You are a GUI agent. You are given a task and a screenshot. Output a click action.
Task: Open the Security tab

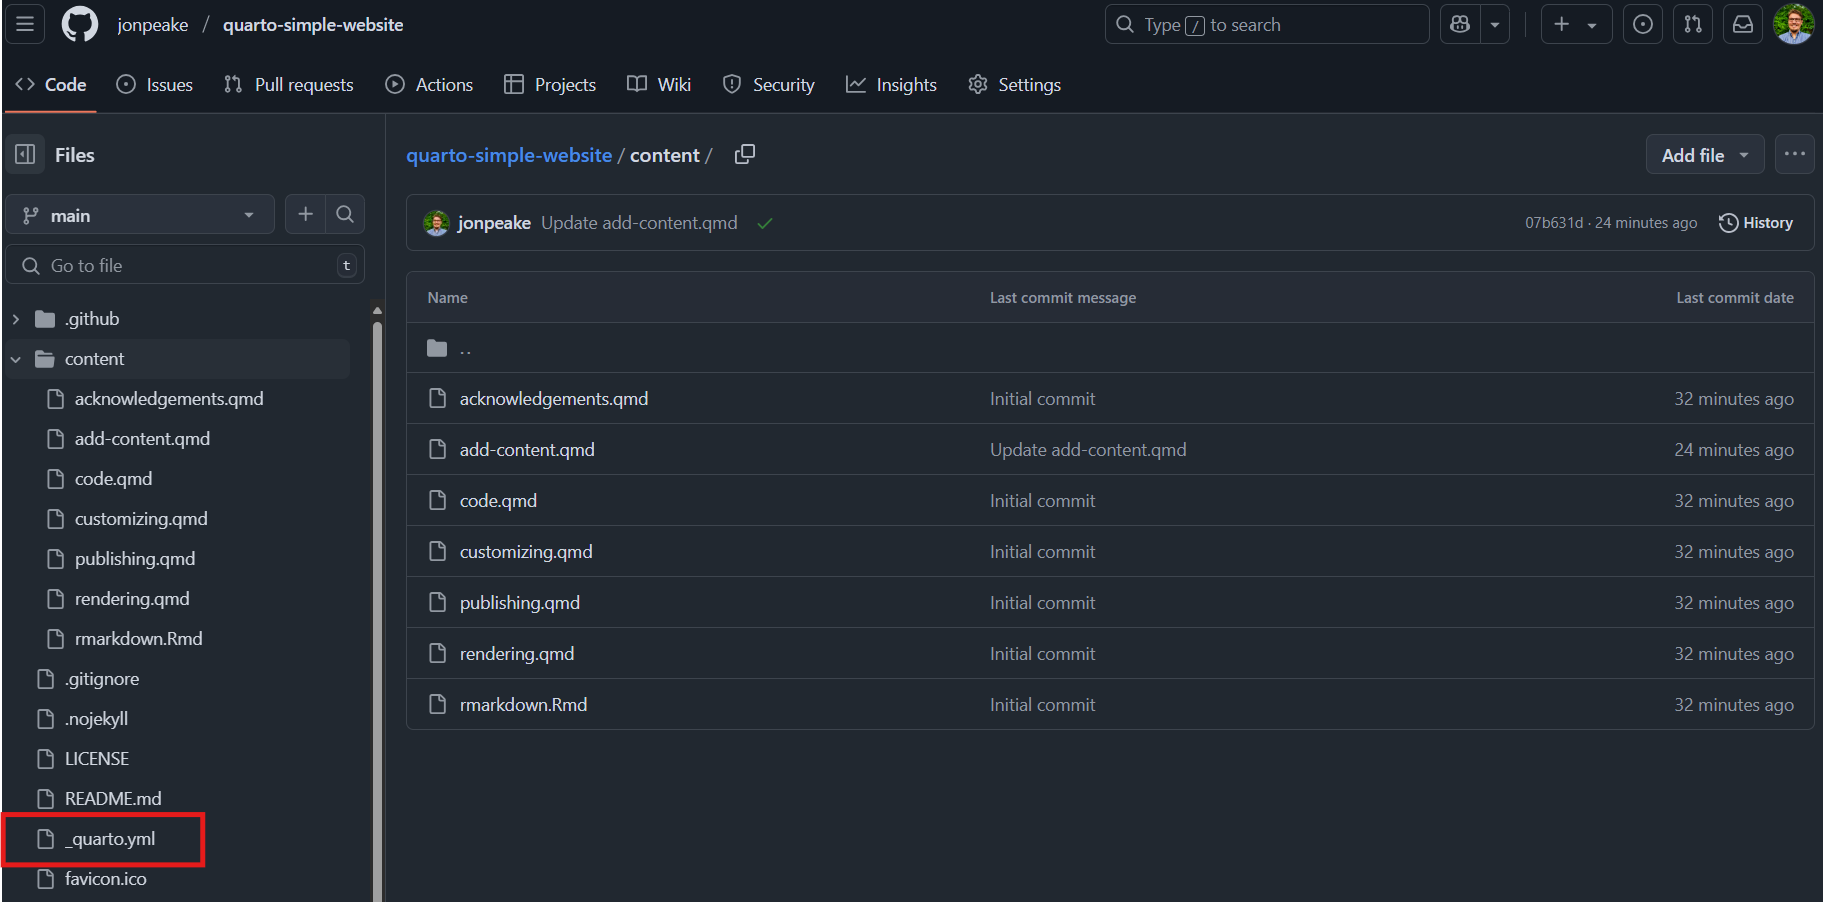tap(769, 85)
